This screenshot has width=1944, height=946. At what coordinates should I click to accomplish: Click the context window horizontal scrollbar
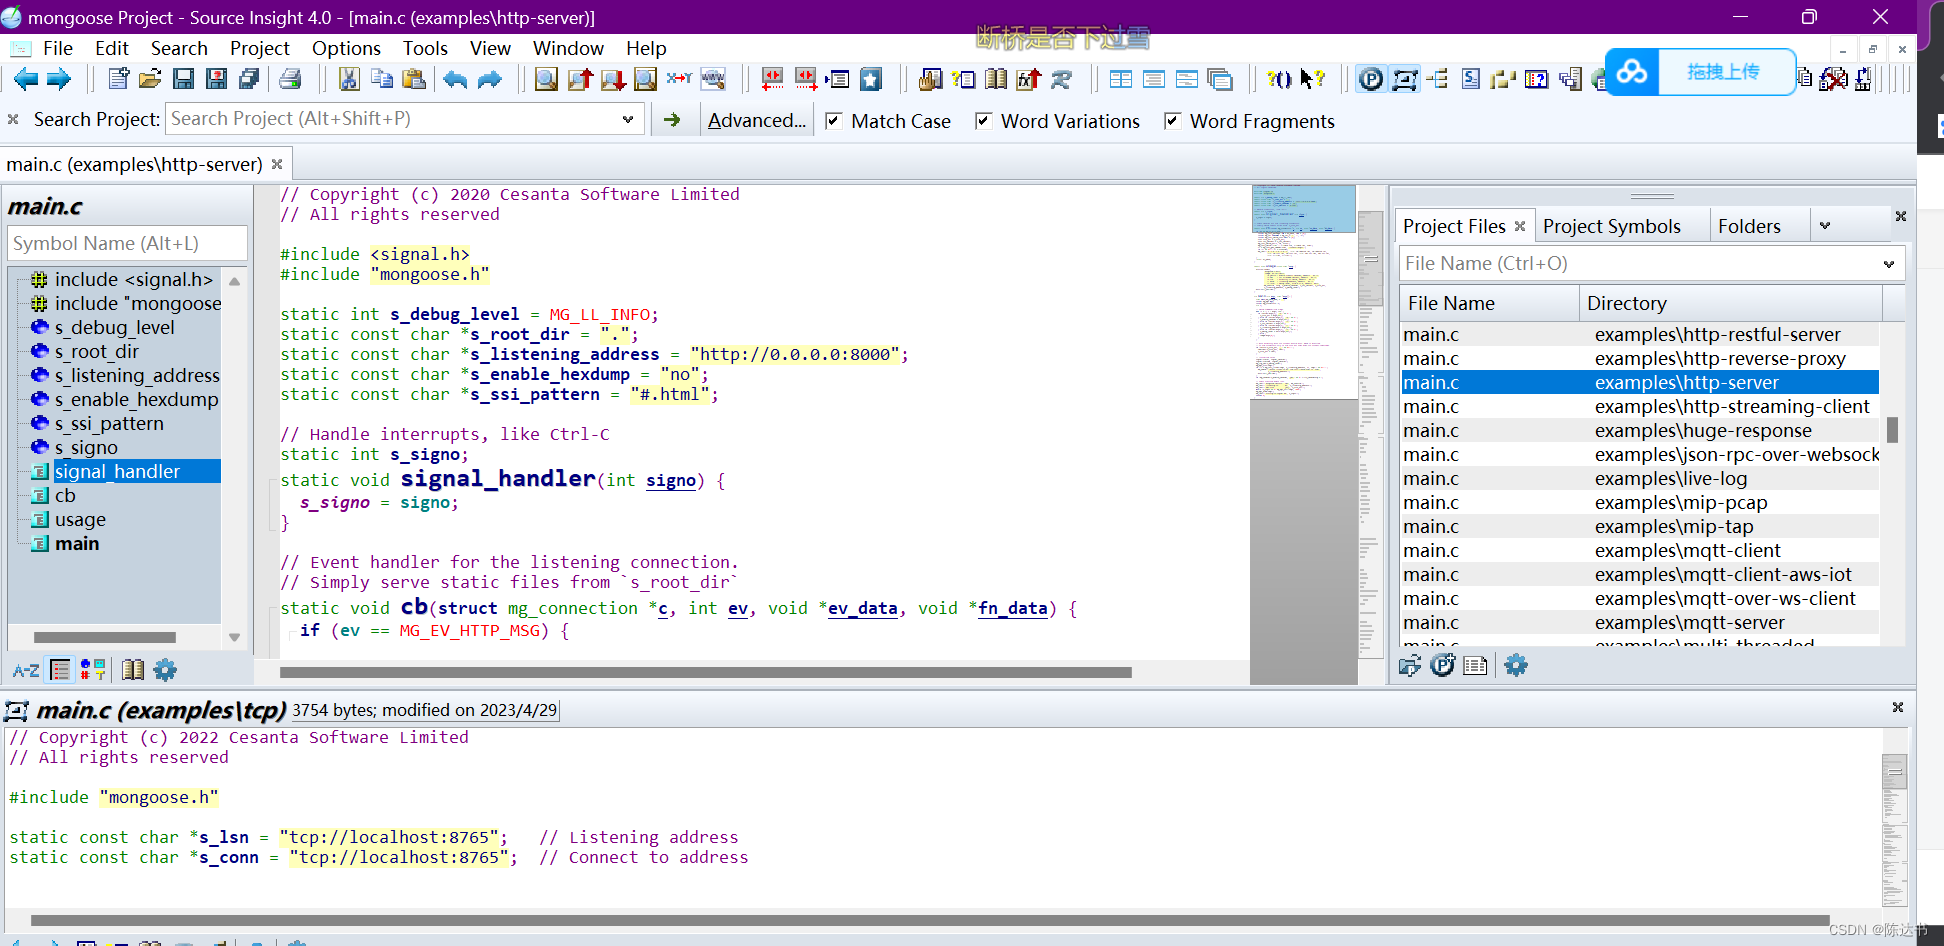pos(930,921)
